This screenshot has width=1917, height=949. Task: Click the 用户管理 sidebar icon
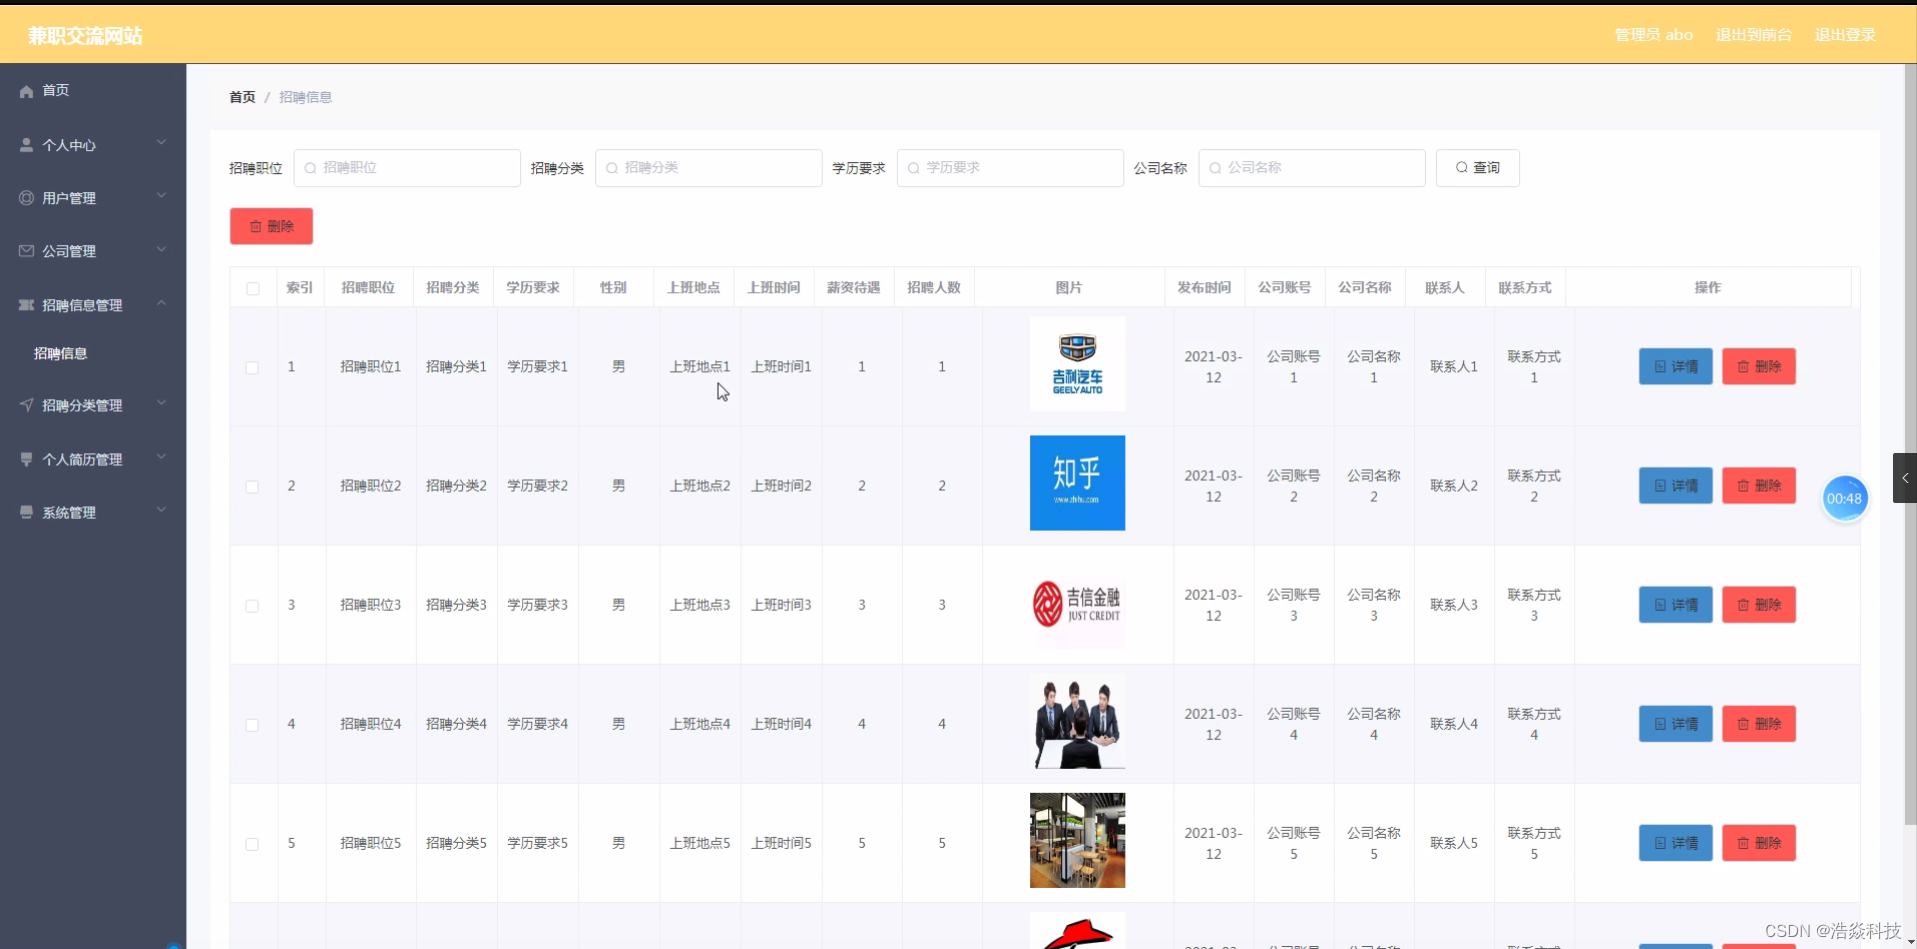click(x=25, y=197)
